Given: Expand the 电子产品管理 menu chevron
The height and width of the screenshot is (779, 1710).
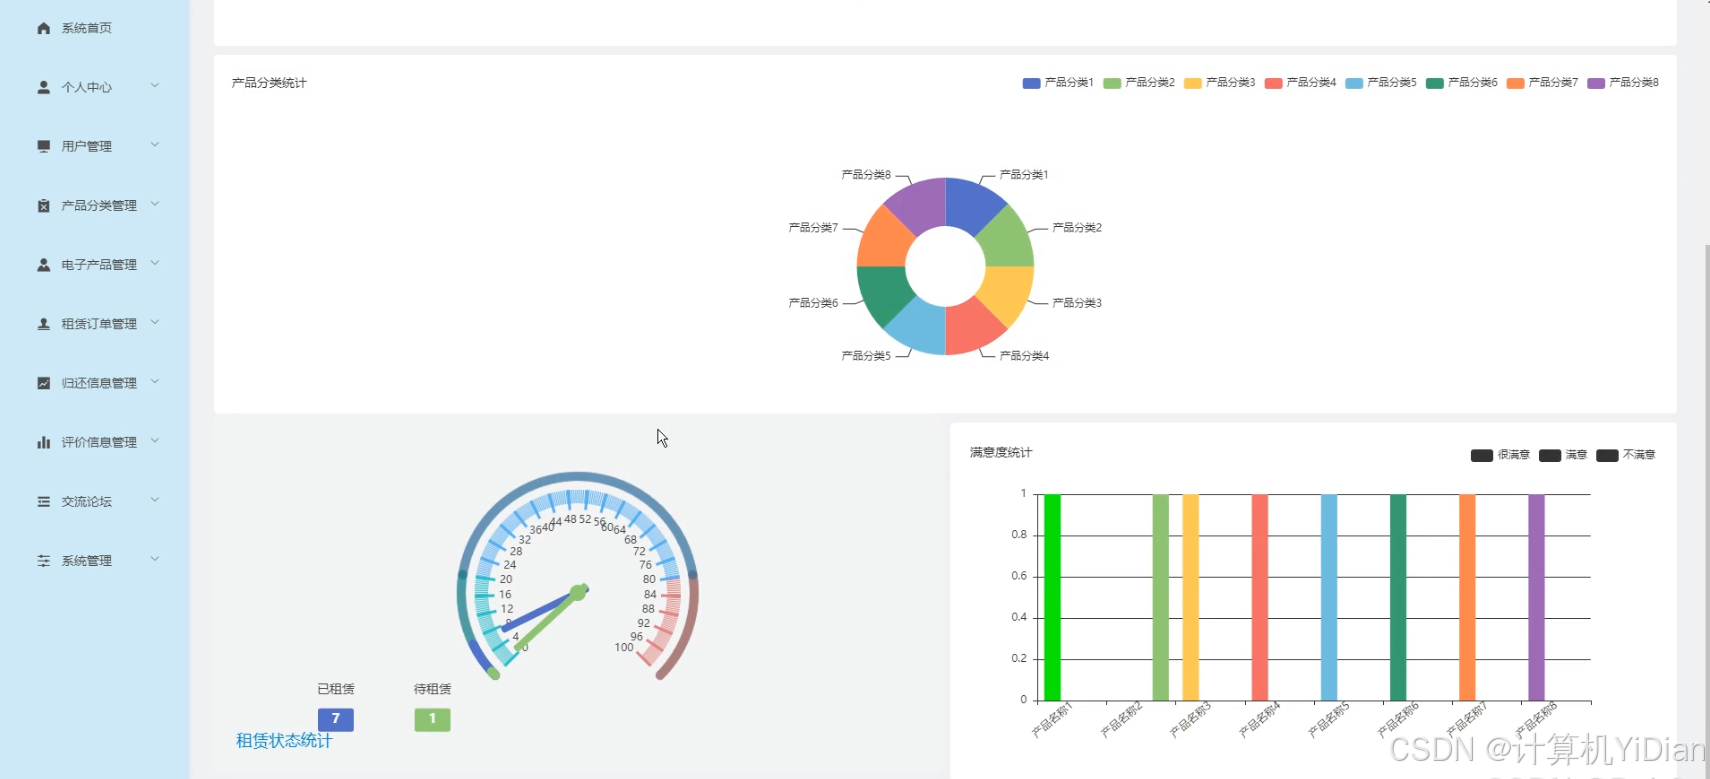Looking at the screenshot, I should (x=155, y=264).
